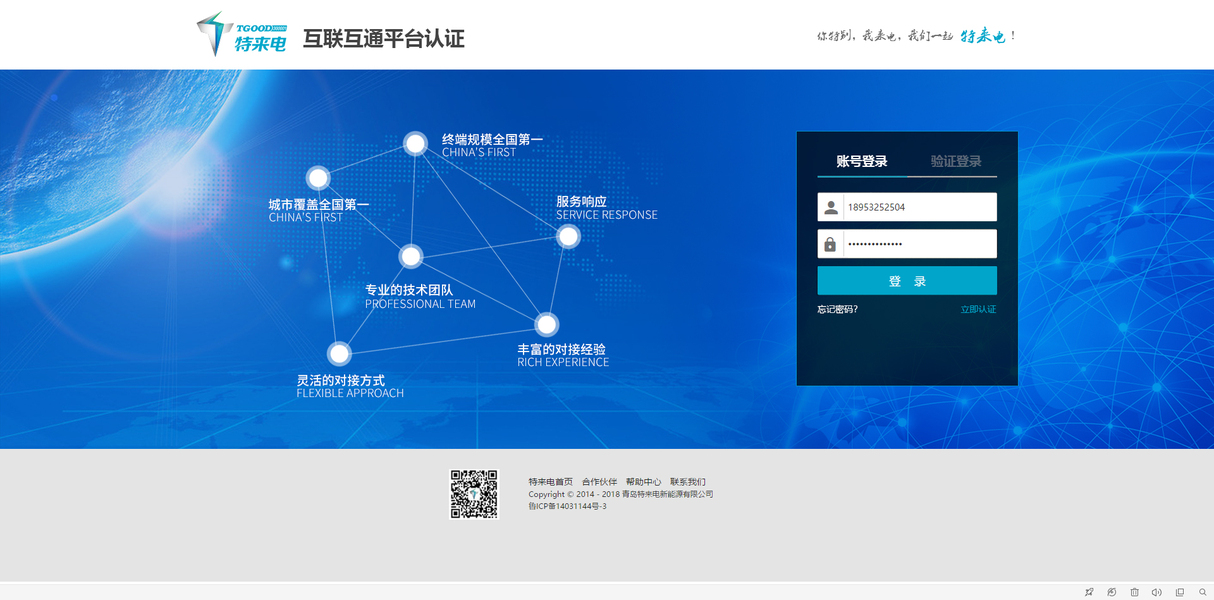This screenshot has height=600, width=1214.
Task: Click the speaker sound icon in the status bar
Action: [x=1157, y=592]
